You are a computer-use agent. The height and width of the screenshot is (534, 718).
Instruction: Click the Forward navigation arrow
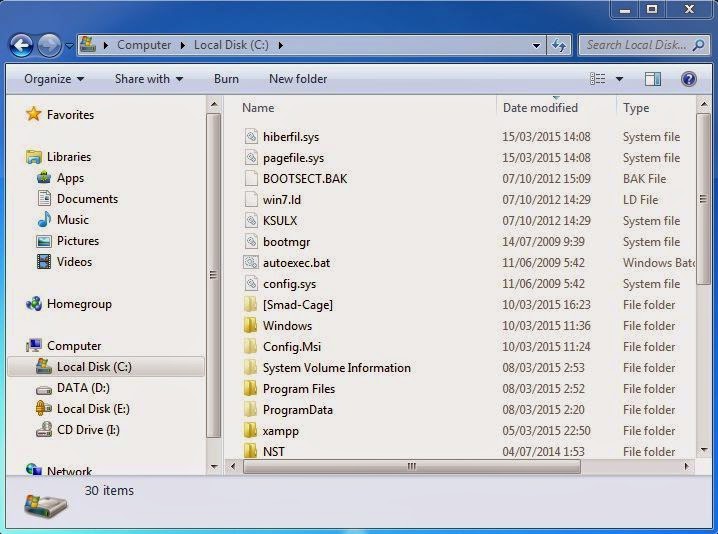tap(49, 45)
